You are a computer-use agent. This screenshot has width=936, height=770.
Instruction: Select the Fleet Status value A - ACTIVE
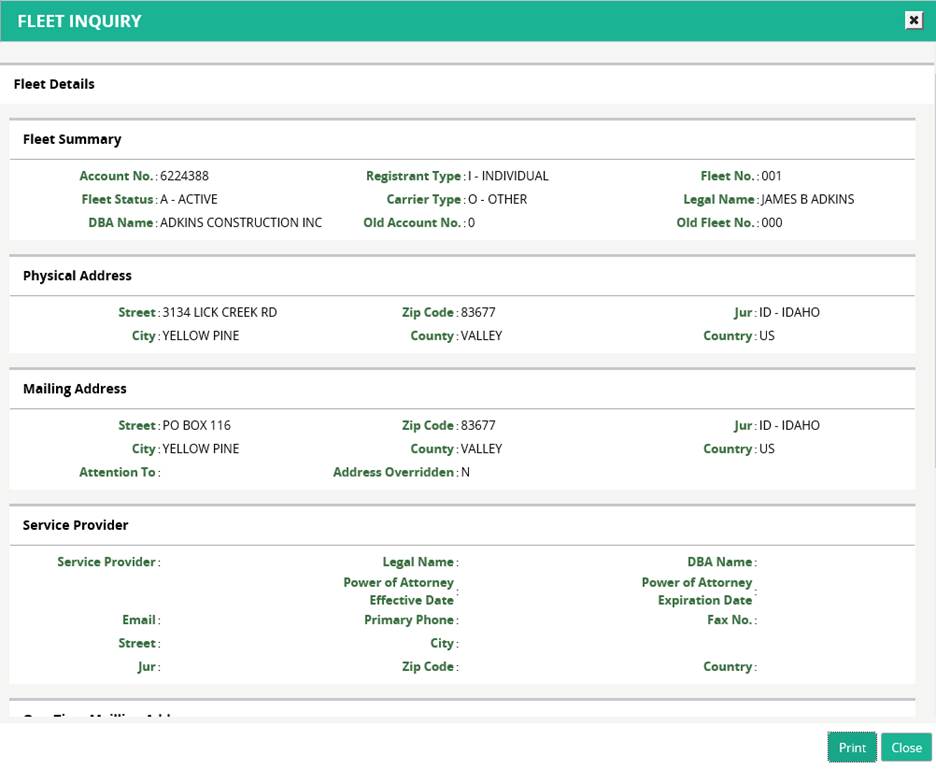(x=188, y=199)
